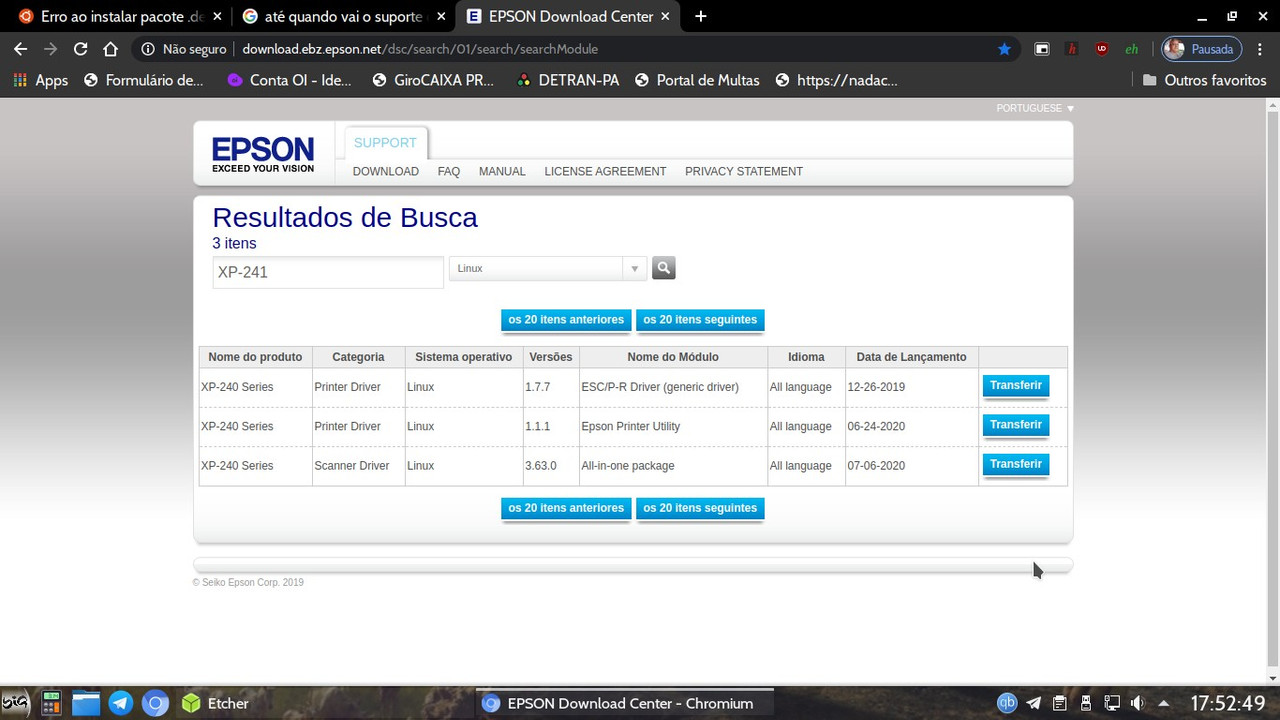The image size is (1280, 720).
Task: Click bottom 'os 20 itens anteriores' button
Action: (566, 508)
